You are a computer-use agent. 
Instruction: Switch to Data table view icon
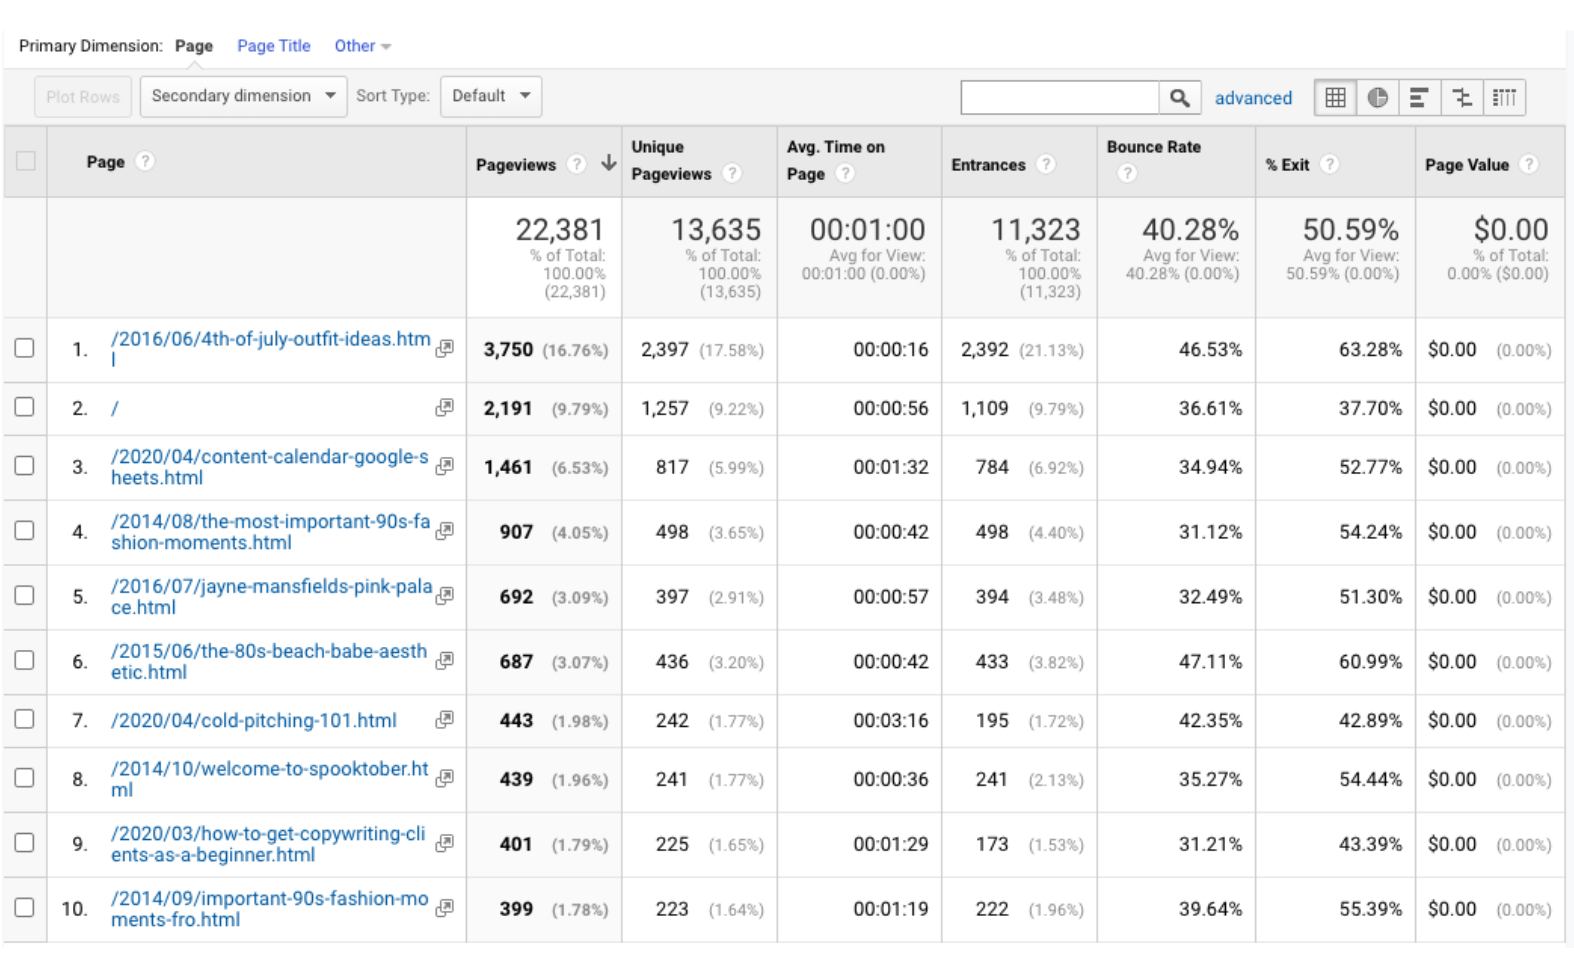coord(1335,98)
